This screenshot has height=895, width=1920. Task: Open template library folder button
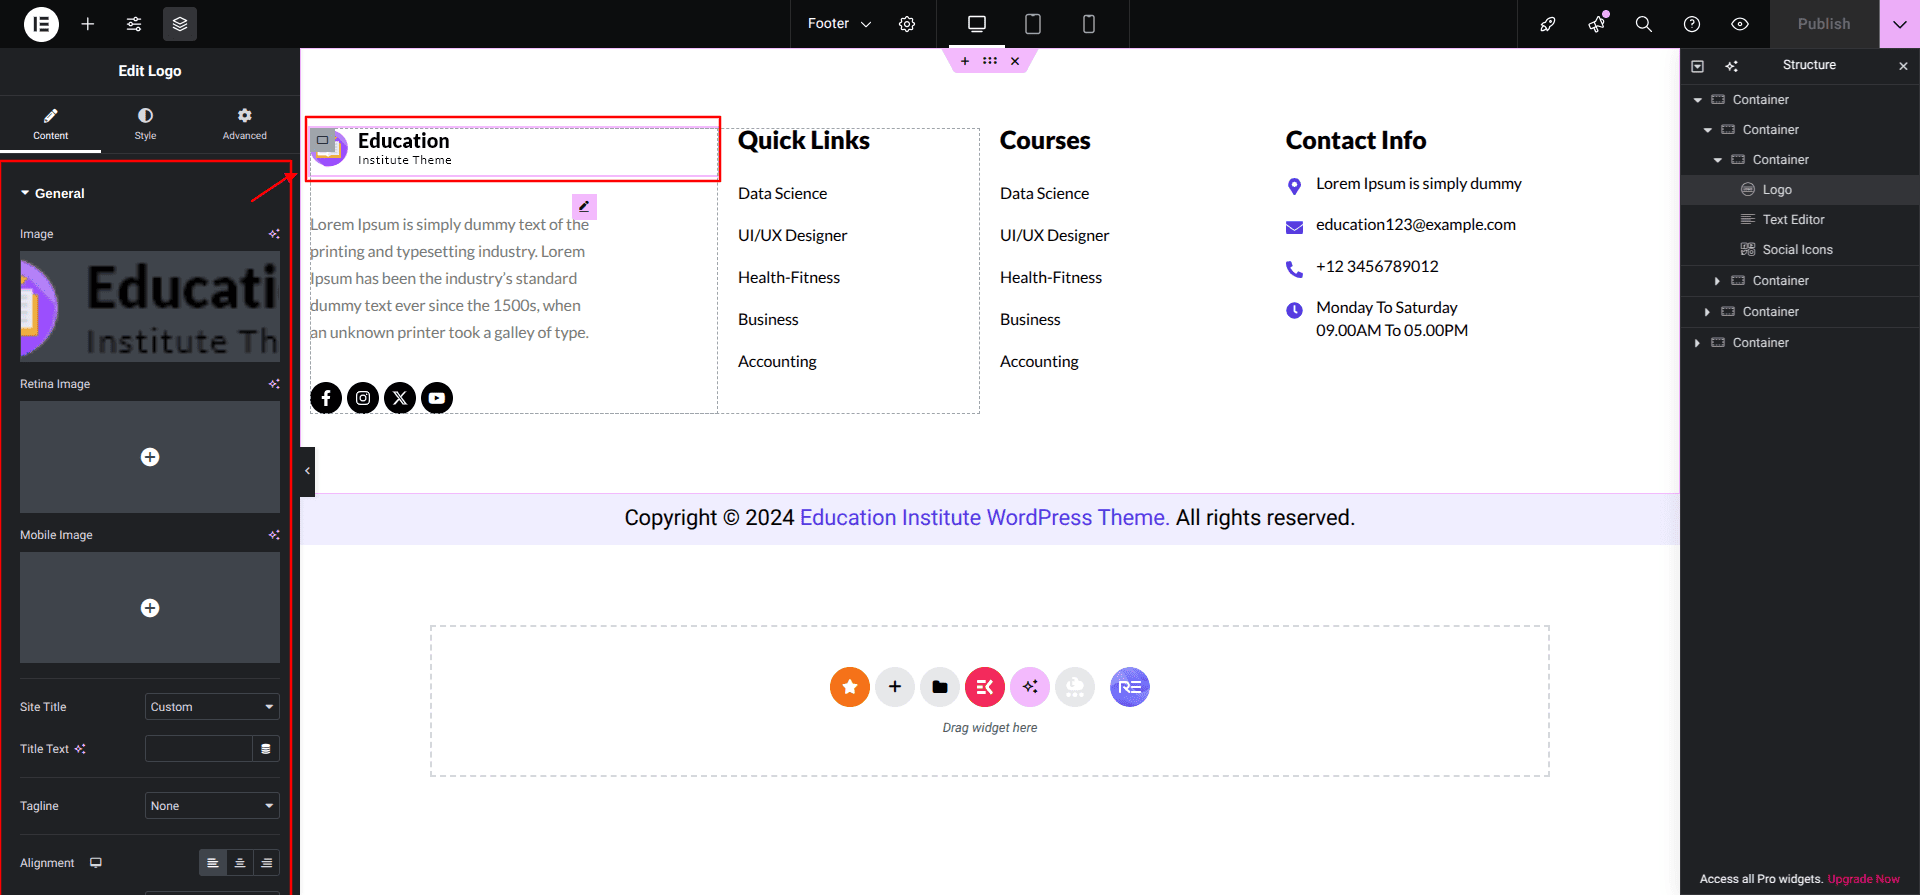pyautogui.click(x=940, y=687)
